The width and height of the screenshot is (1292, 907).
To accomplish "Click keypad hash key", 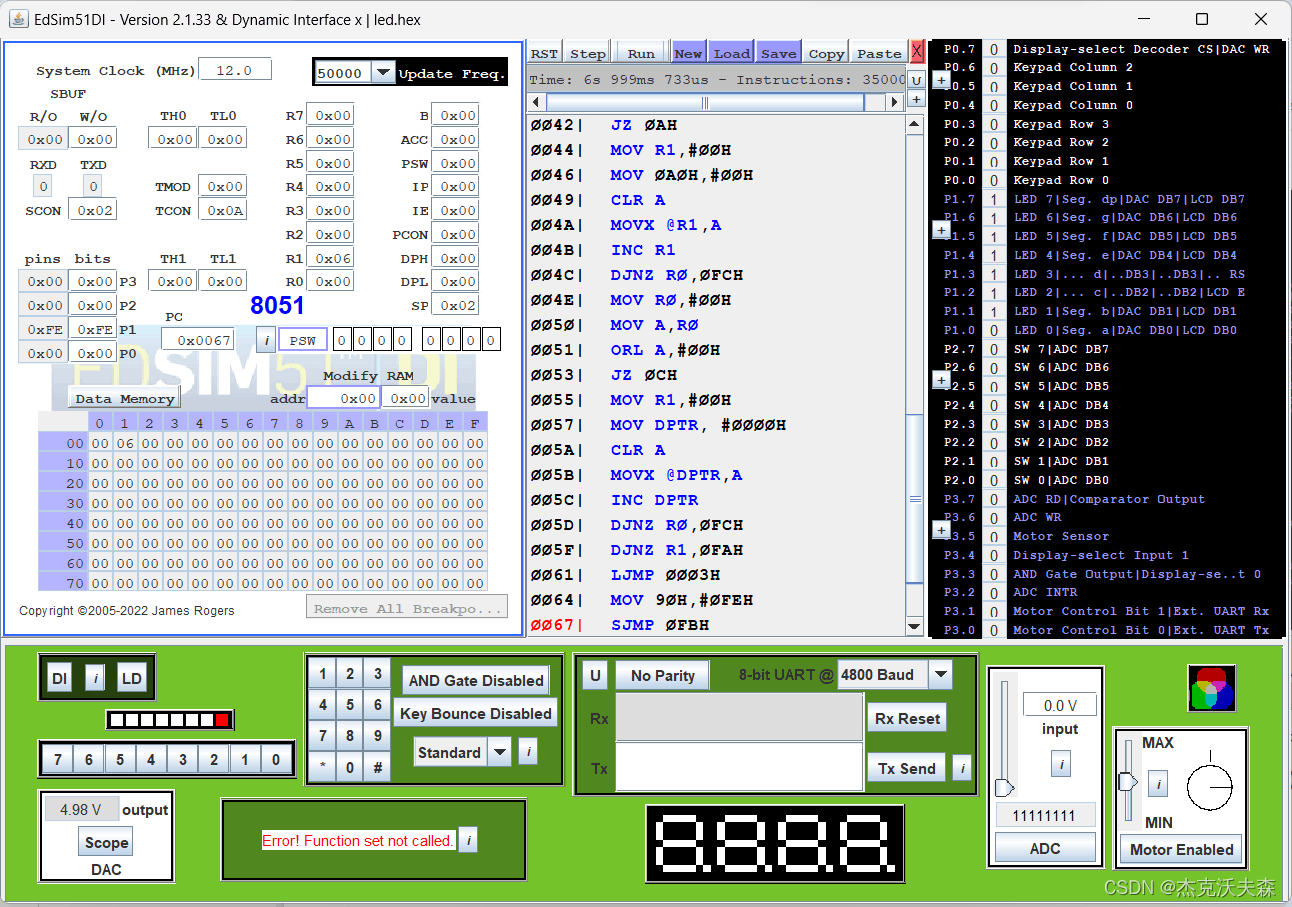I will 377,768.
